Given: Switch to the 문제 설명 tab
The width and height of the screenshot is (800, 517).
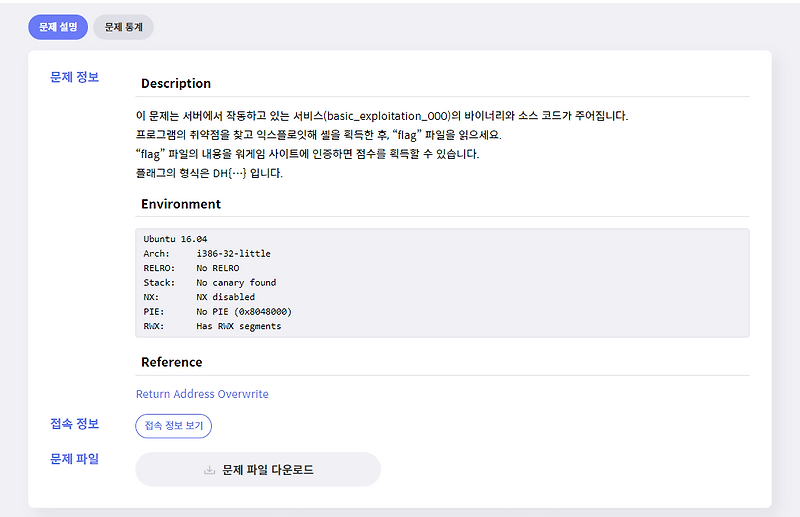Looking at the screenshot, I should click(58, 27).
